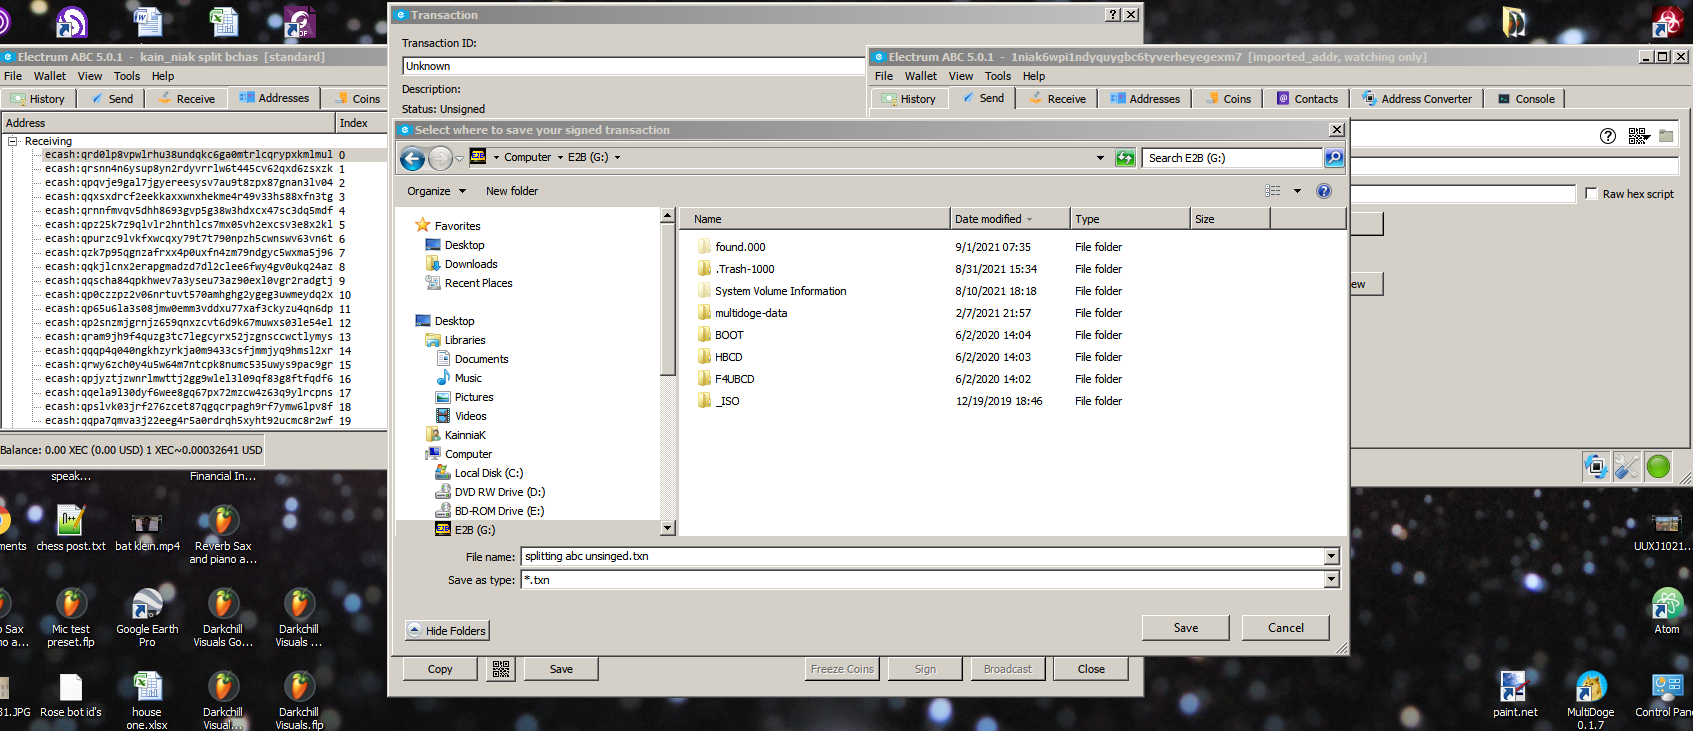Expand the Computer breadcrumb dropdown arrow
The width and height of the screenshot is (1693, 731).
click(x=560, y=158)
